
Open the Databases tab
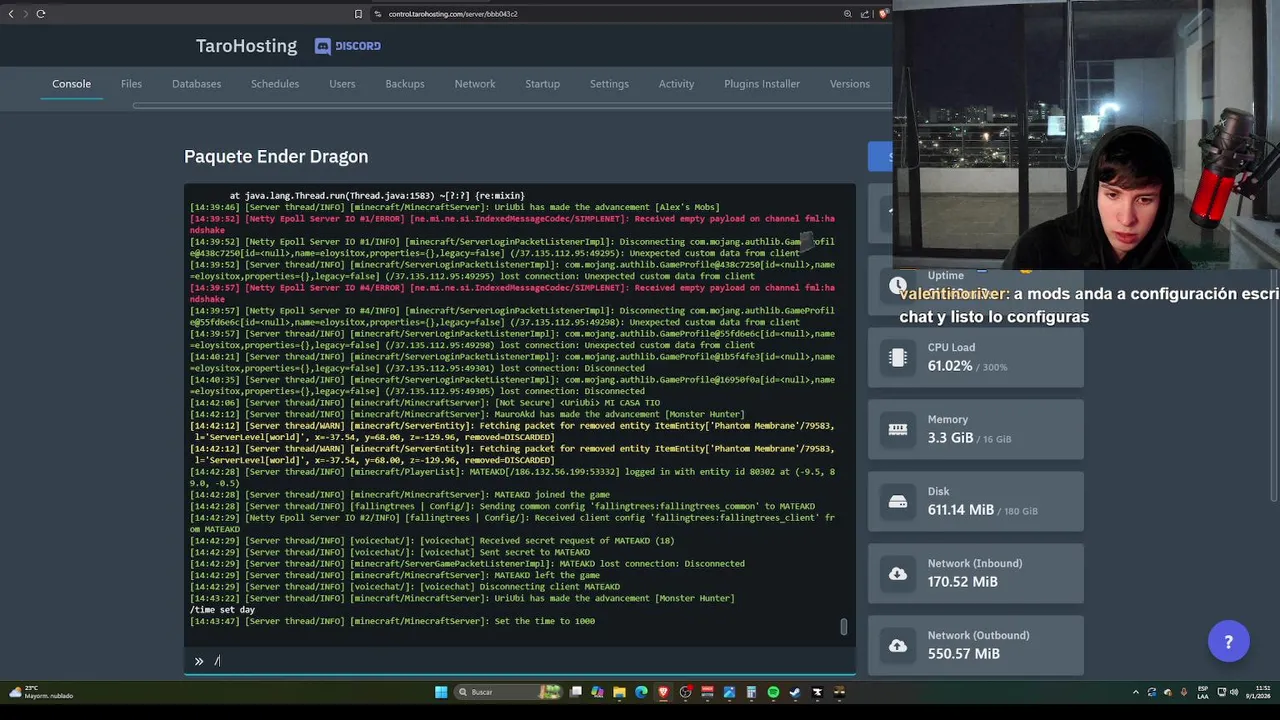click(196, 84)
